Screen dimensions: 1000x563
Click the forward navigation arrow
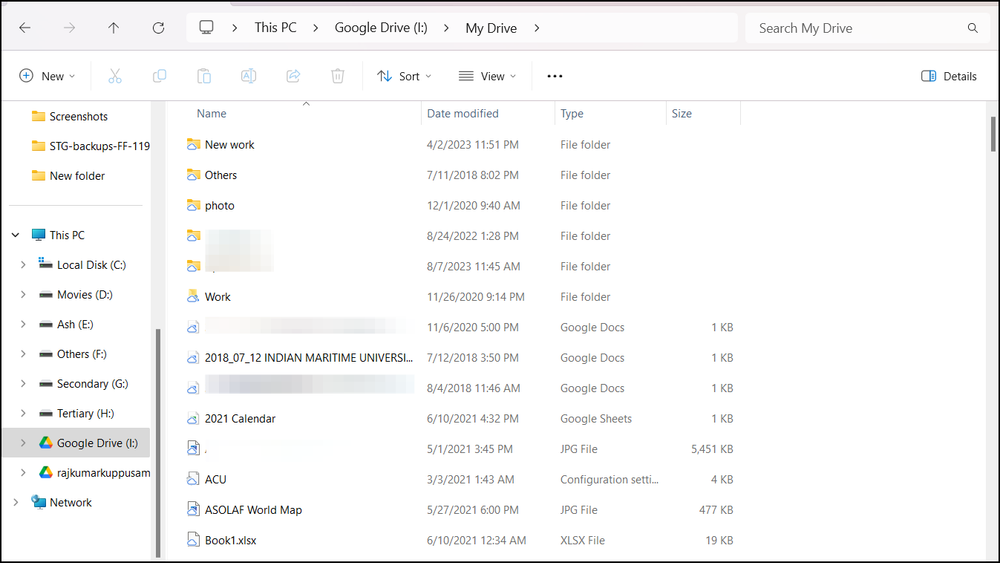click(x=69, y=28)
